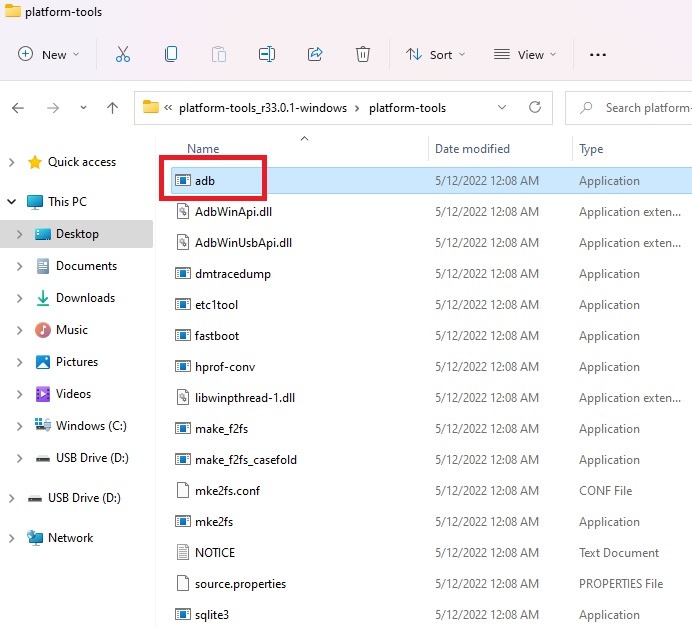Viewport: 692px width, 628px height.
Task: Expand the Windows (C:) tree node
Action: [x=19, y=426]
